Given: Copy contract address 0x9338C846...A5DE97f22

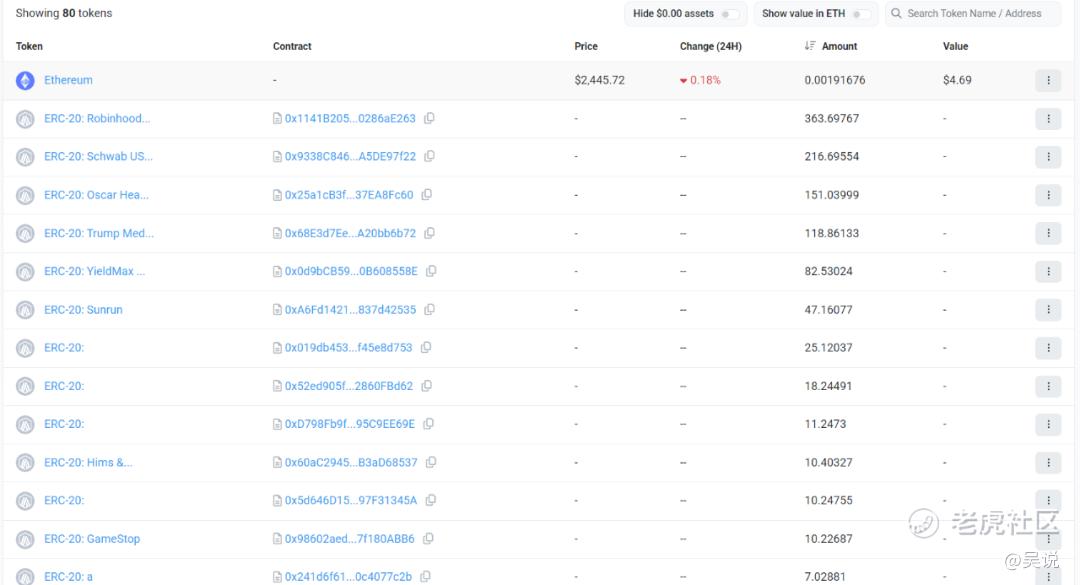Looking at the screenshot, I should [x=429, y=156].
